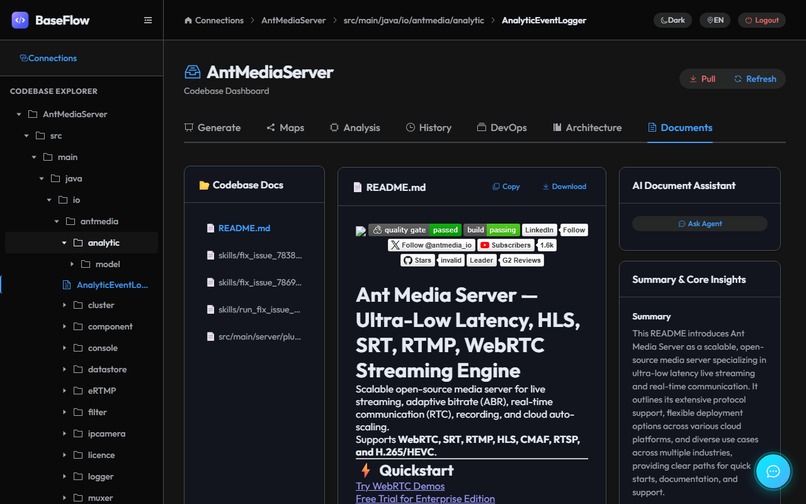Open the History tab
This screenshot has width=806, height=504.
click(429, 128)
